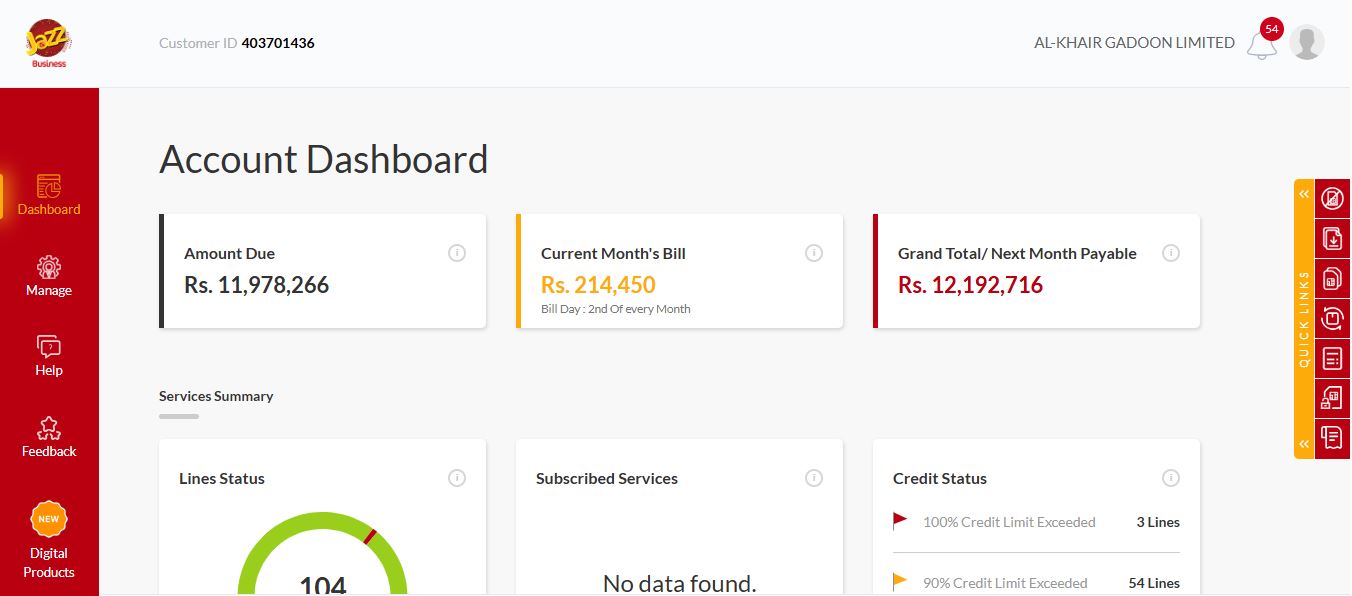Collapse Quick Links using the bottom chevron
This screenshot has width=1352, height=596.
click(1304, 443)
